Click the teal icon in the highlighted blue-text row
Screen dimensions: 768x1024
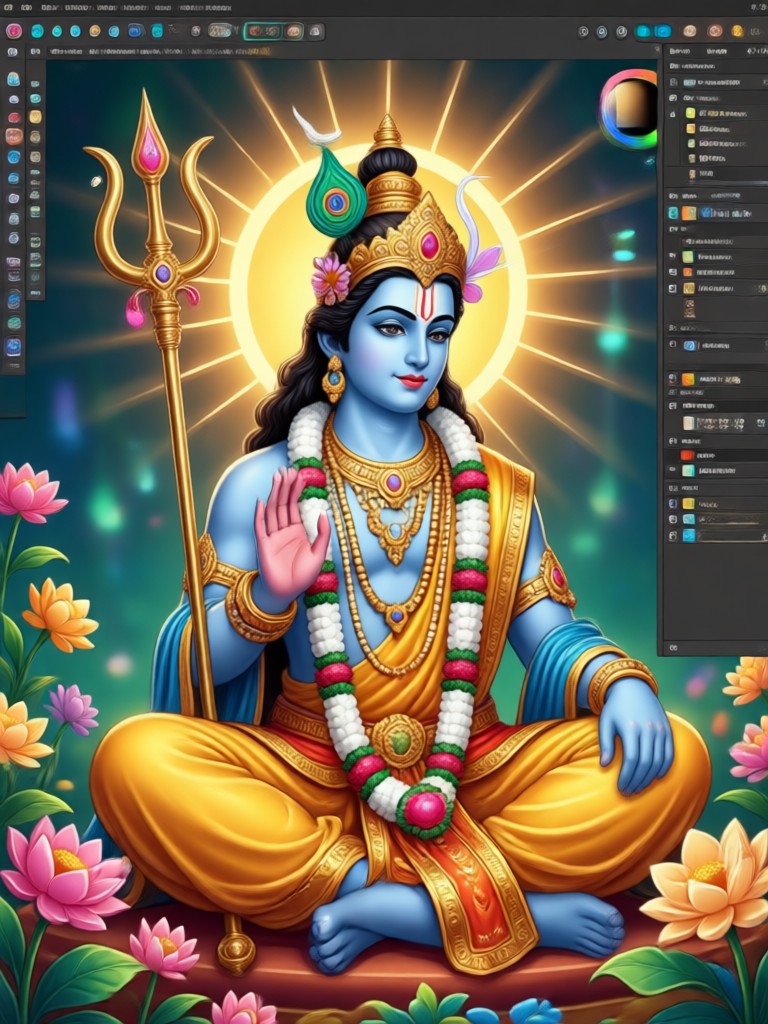673,213
